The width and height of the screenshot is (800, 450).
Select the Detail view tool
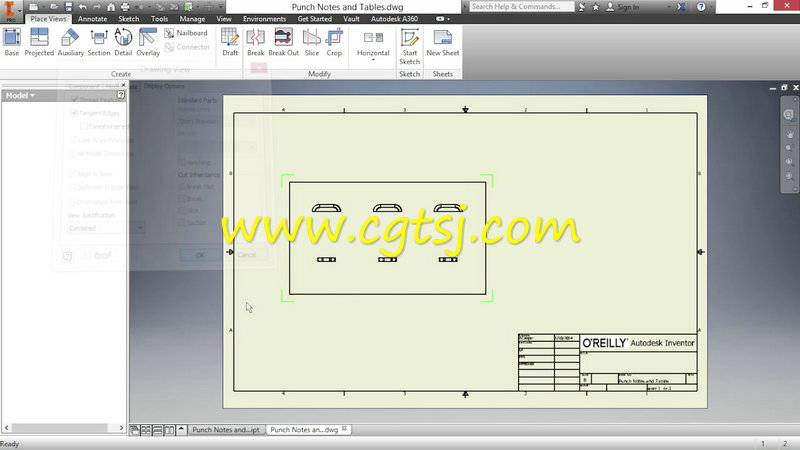click(123, 42)
